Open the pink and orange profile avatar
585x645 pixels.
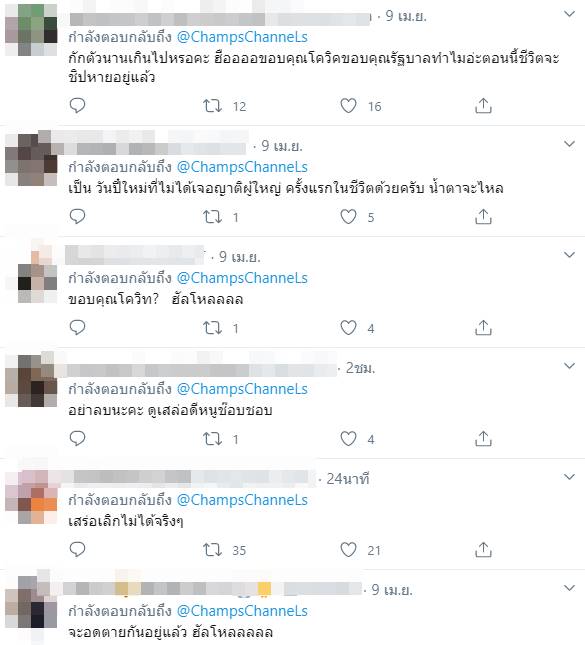(31, 497)
